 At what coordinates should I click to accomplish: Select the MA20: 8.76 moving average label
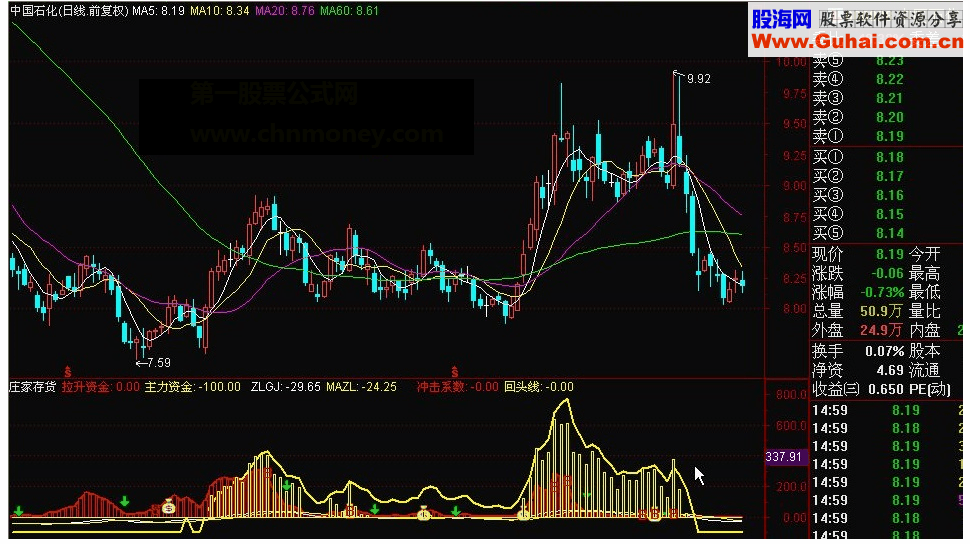click(x=285, y=11)
